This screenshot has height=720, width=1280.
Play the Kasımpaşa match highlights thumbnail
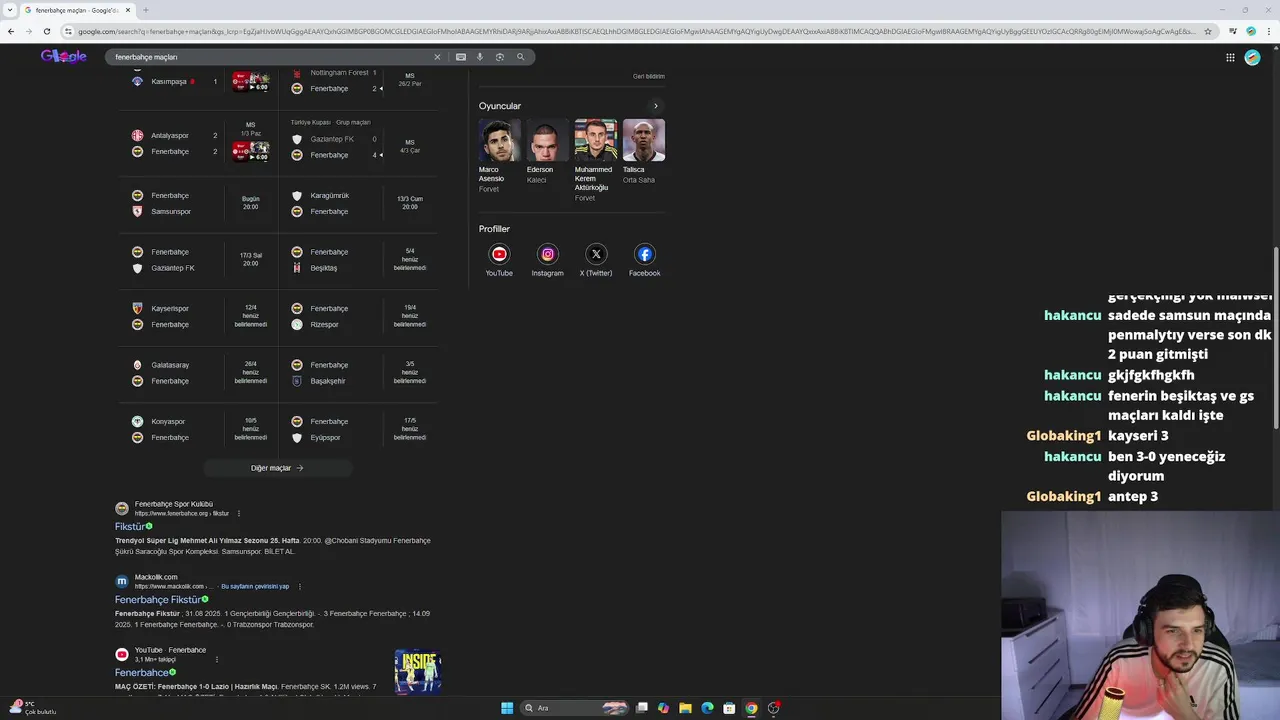[250, 82]
